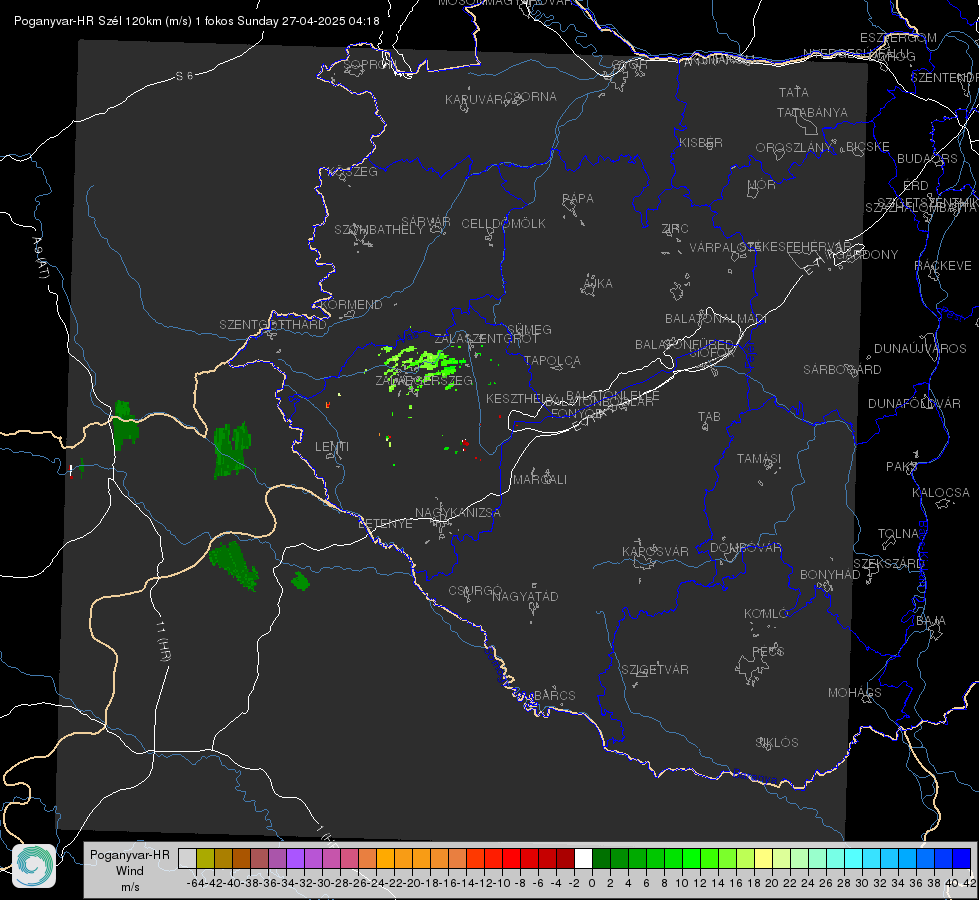Click the CELLDOMOLK city label
The width and height of the screenshot is (979, 900).
(x=503, y=223)
